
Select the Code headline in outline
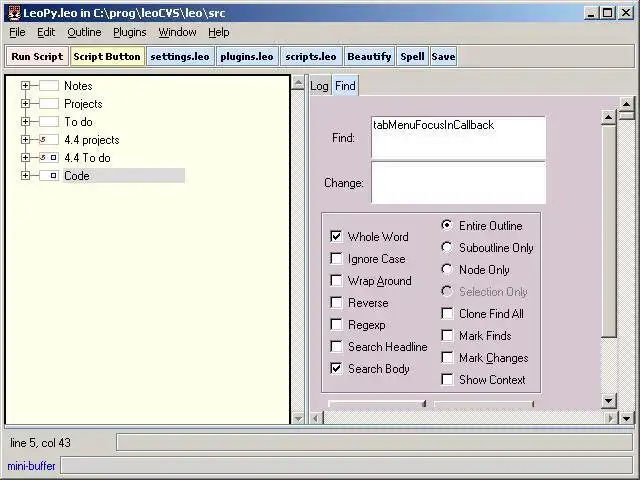pyautogui.click(x=77, y=176)
